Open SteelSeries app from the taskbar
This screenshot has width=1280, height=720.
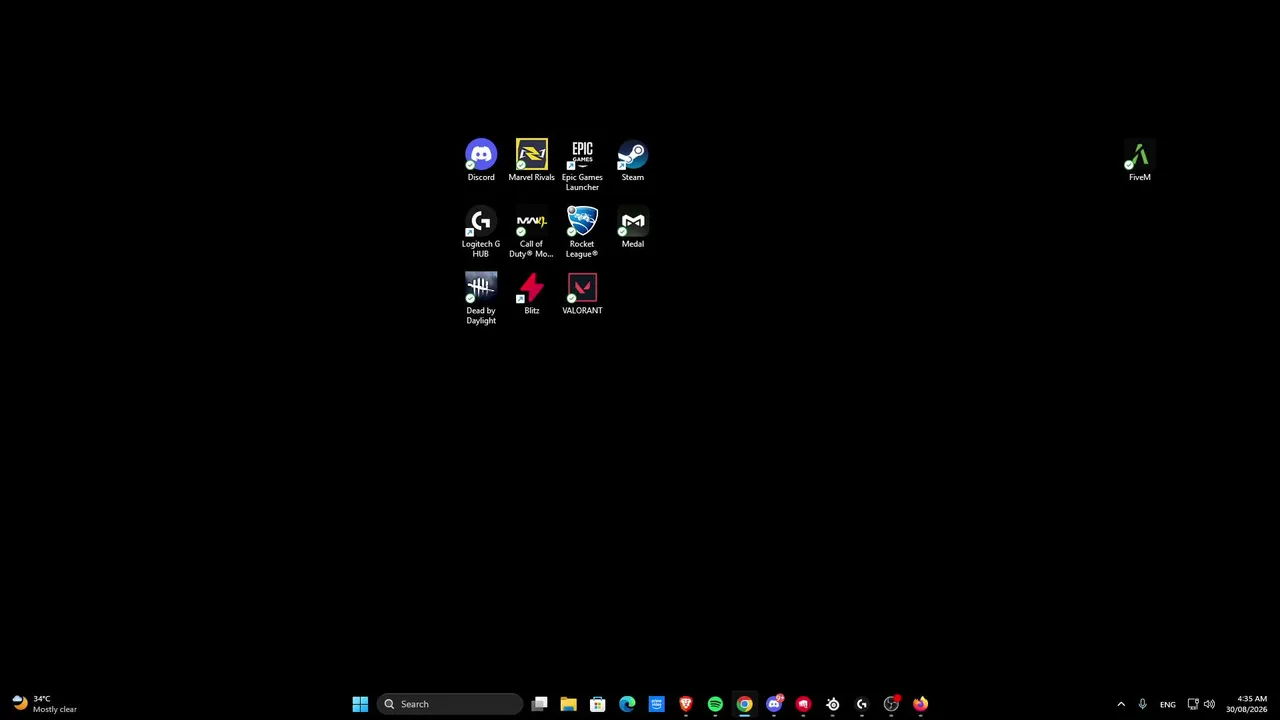[832, 704]
